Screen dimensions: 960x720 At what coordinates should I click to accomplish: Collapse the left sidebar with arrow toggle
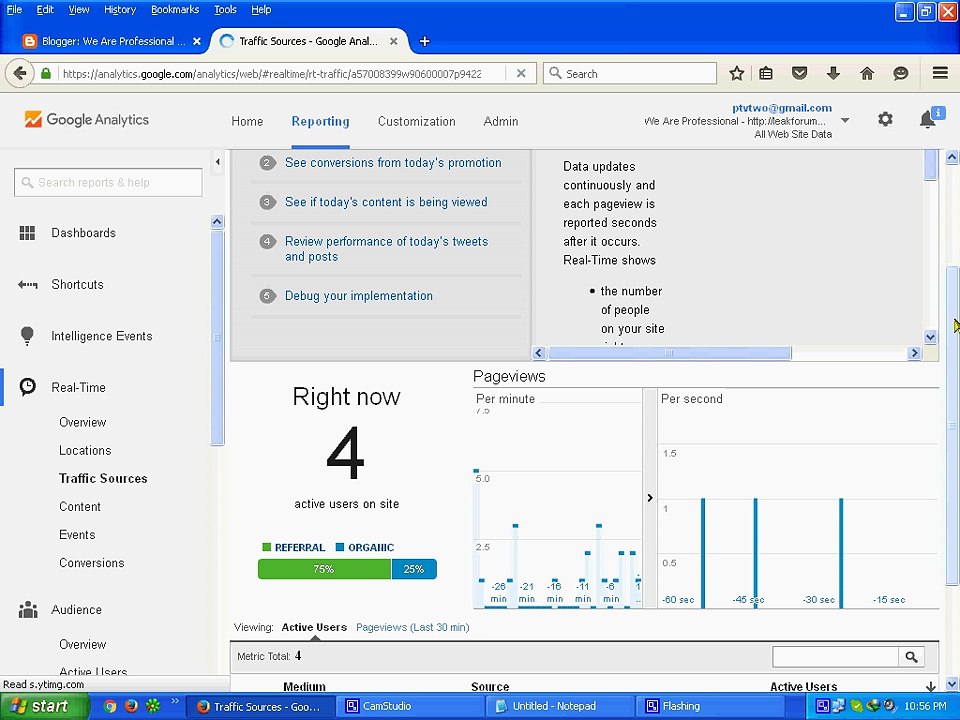click(217, 162)
